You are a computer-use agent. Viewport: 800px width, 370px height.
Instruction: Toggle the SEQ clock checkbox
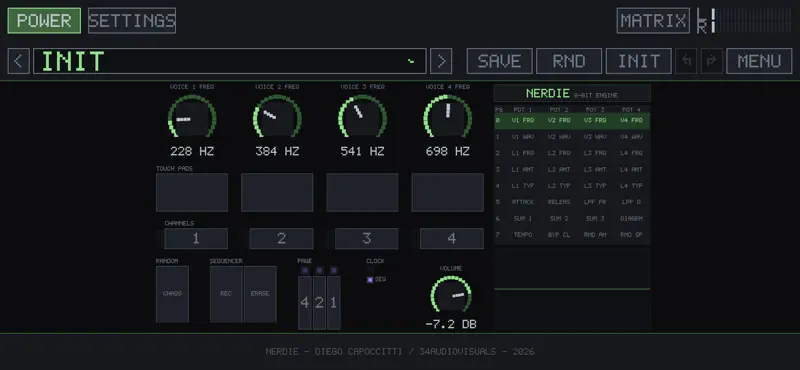click(370, 280)
